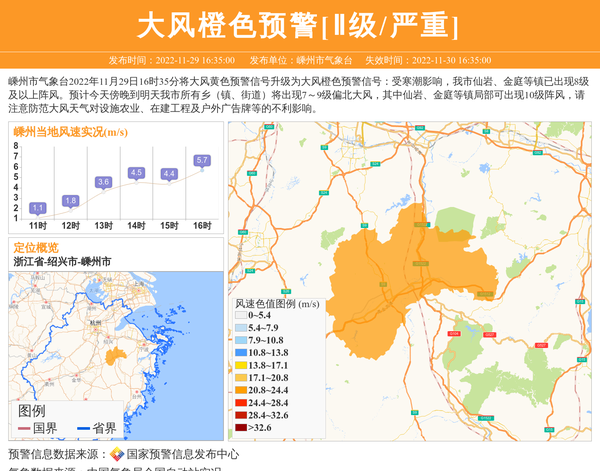The width and height of the screenshot is (600, 471).
Task: Select the 1.1 data label at 11时
Action: pos(38,208)
